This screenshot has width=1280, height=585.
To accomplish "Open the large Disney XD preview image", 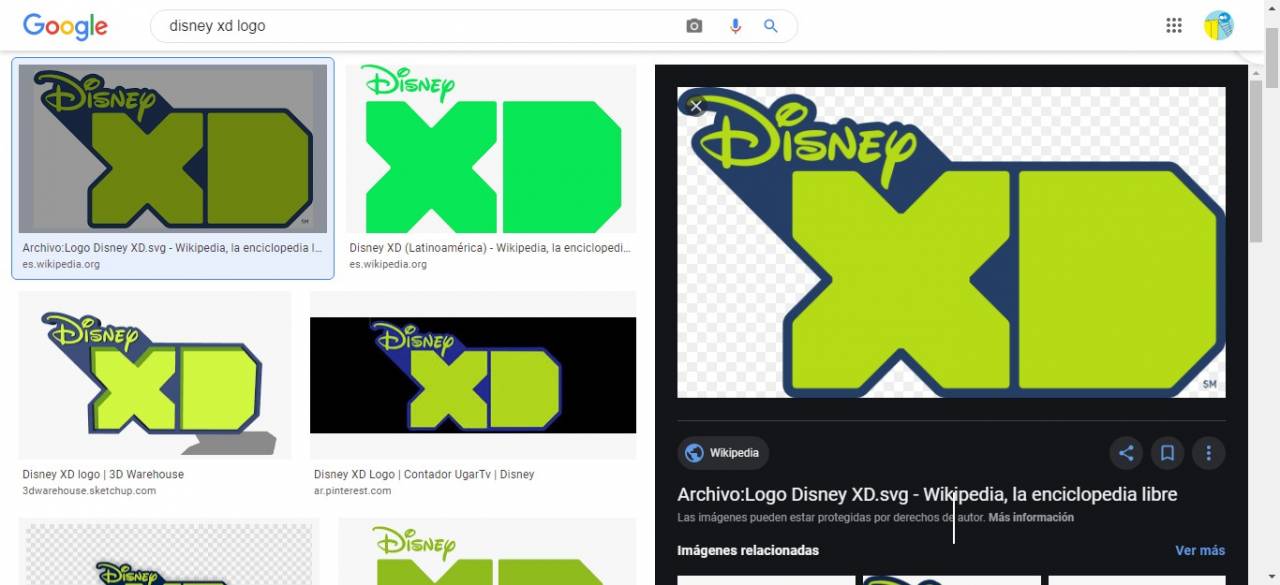I will coord(951,242).
